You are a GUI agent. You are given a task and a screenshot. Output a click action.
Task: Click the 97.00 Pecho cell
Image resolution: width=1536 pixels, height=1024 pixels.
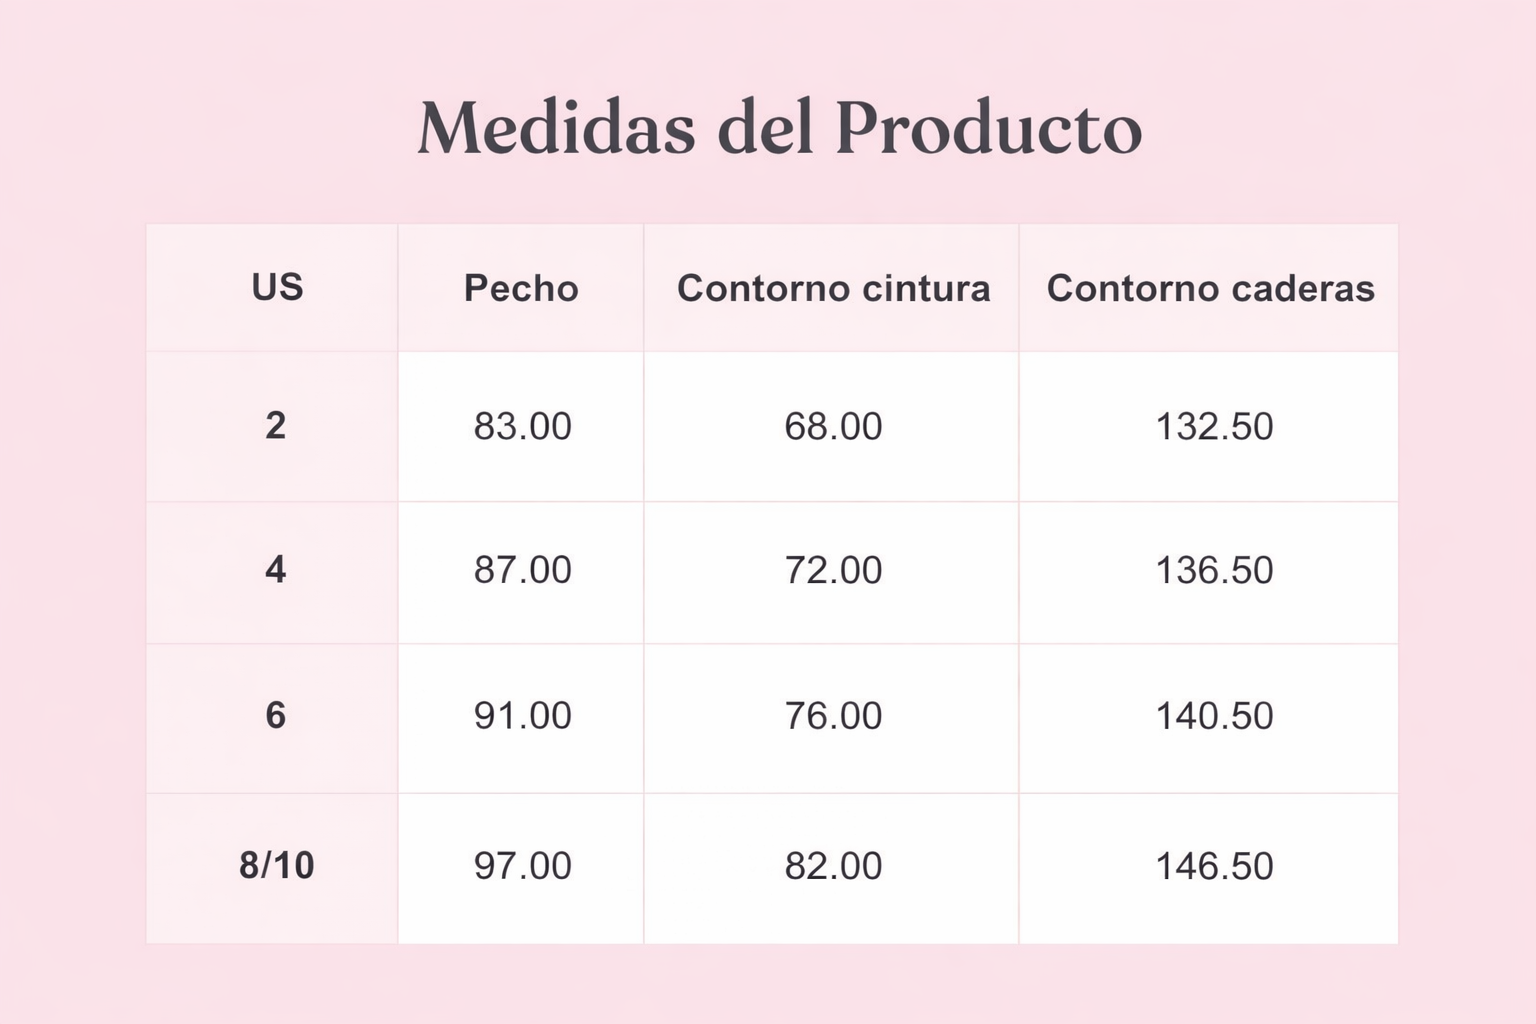tap(522, 866)
